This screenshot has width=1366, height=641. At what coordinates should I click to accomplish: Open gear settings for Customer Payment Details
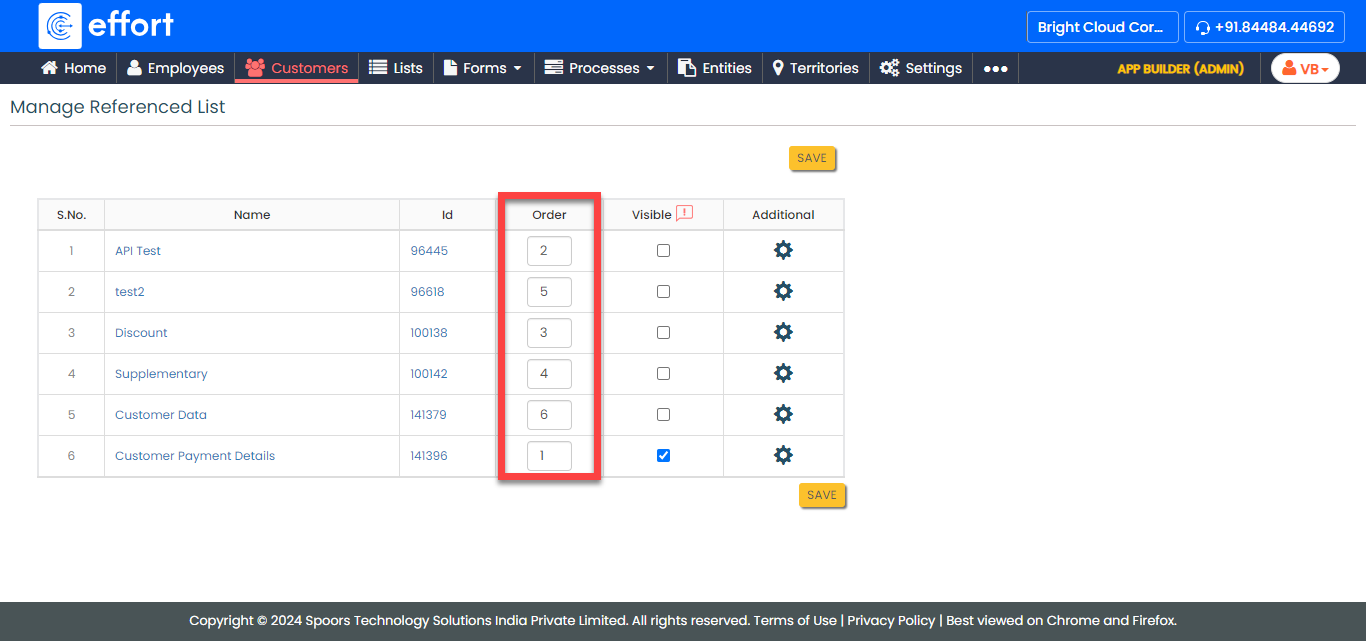click(783, 455)
